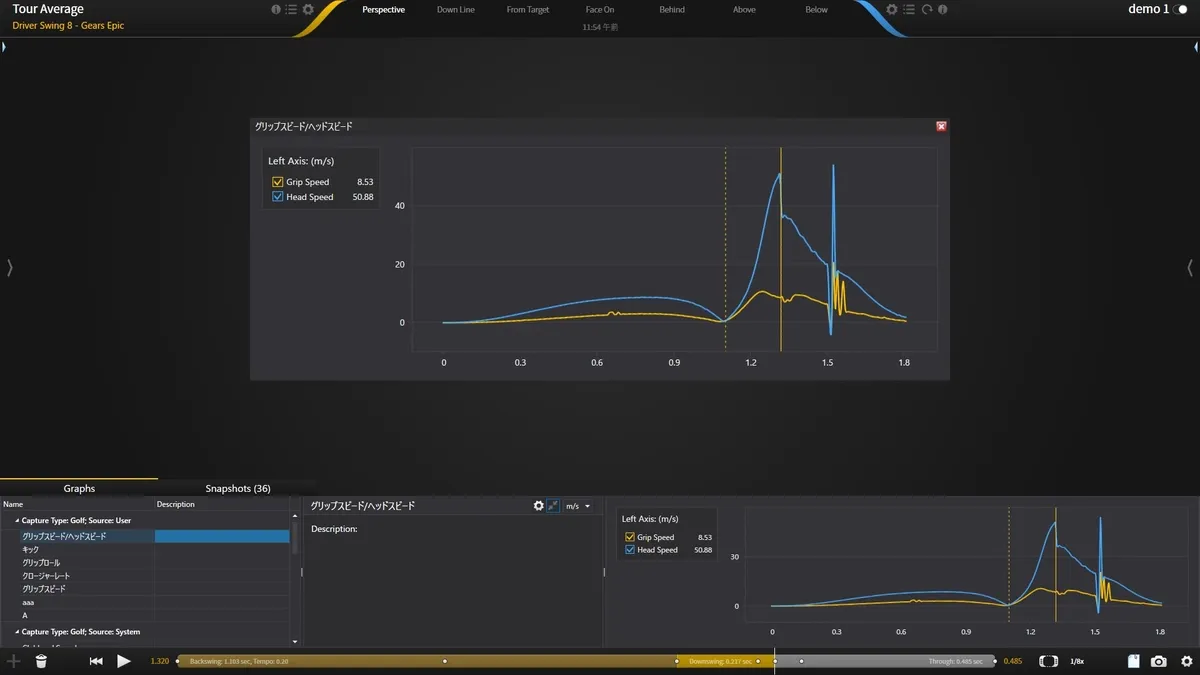Rewind to the swing start
Screen dimensions: 1200x675
(96, 661)
